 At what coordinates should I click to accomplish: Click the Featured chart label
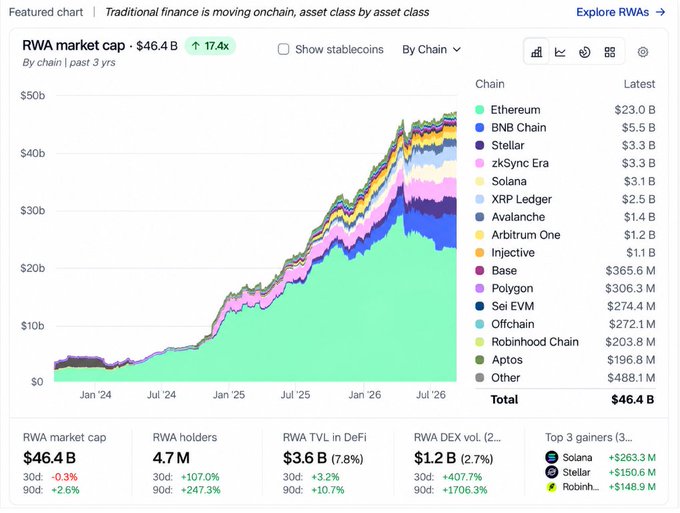click(46, 12)
